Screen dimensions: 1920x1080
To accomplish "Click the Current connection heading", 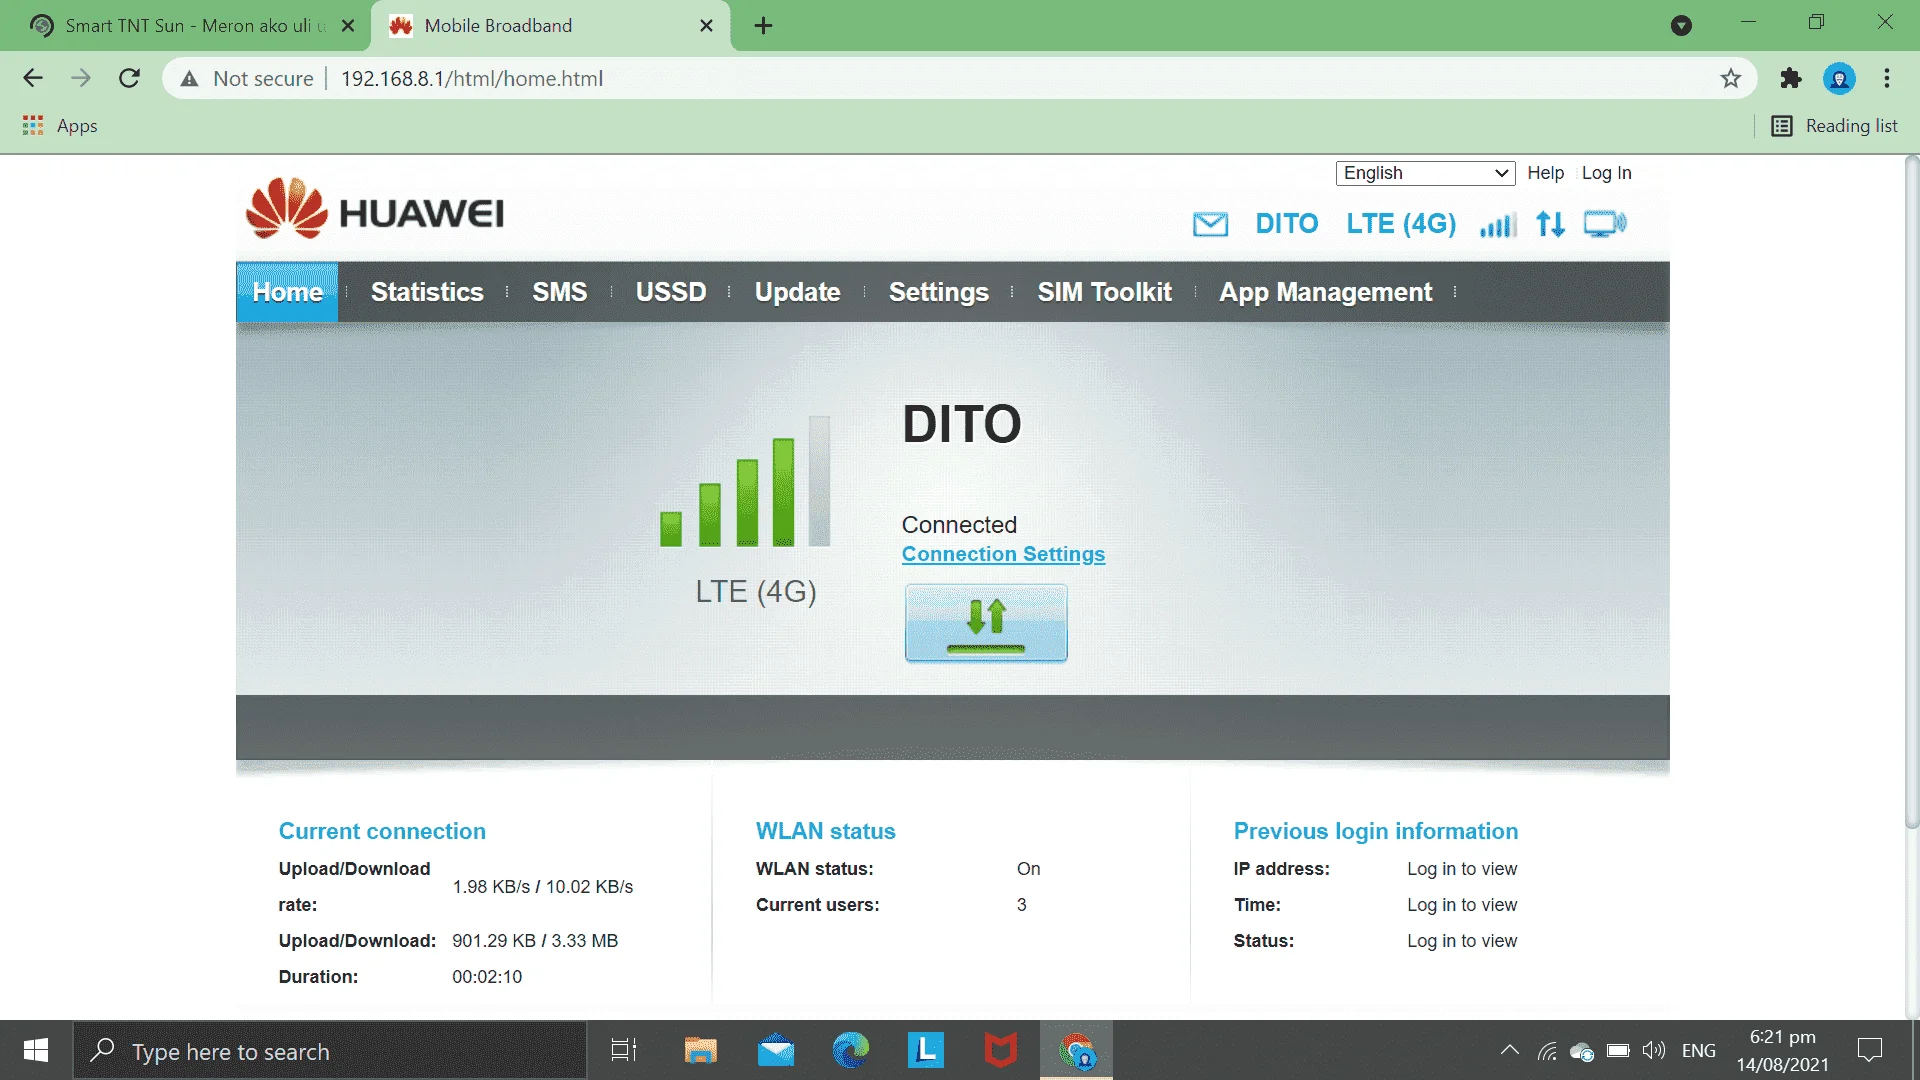I will [382, 831].
